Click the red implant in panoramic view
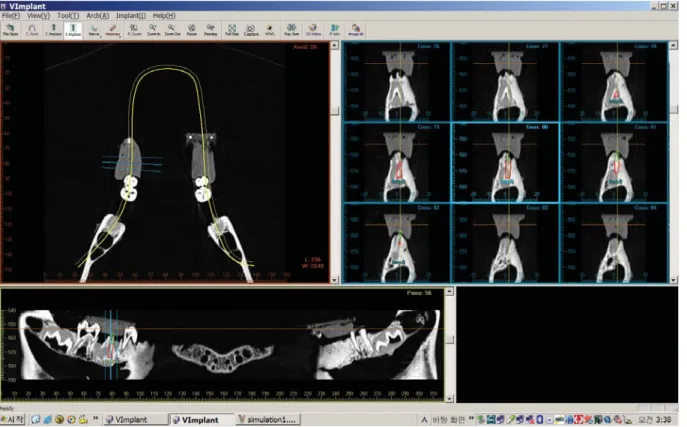687x427 pixels. tap(111, 349)
